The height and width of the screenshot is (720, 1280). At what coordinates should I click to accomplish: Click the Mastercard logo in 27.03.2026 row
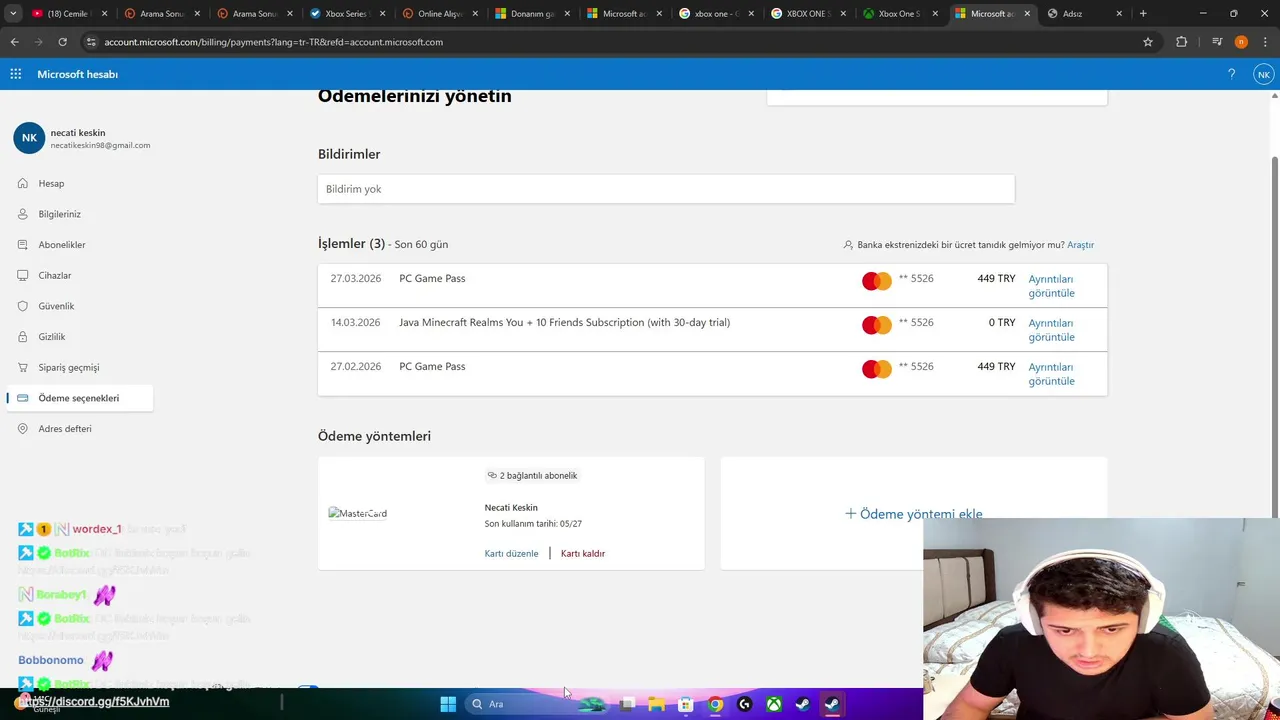tap(877, 282)
